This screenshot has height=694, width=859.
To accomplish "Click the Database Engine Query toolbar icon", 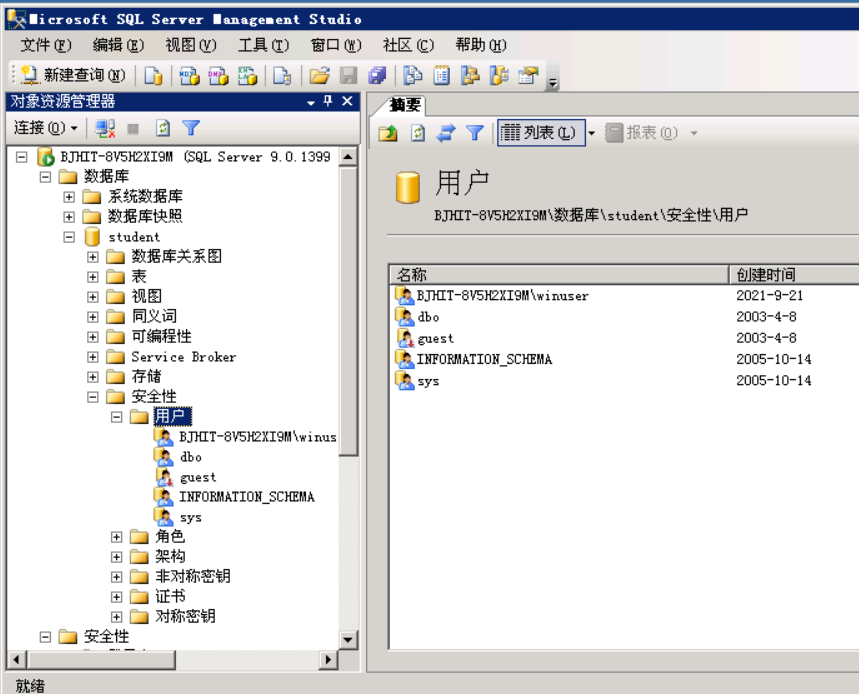I will click(x=153, y=76).
